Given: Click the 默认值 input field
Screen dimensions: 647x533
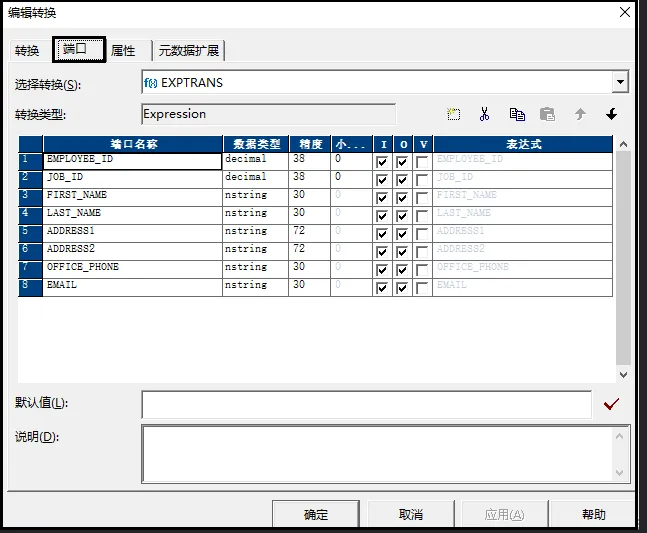Looking at the screenshot, I should coord(366,404).
